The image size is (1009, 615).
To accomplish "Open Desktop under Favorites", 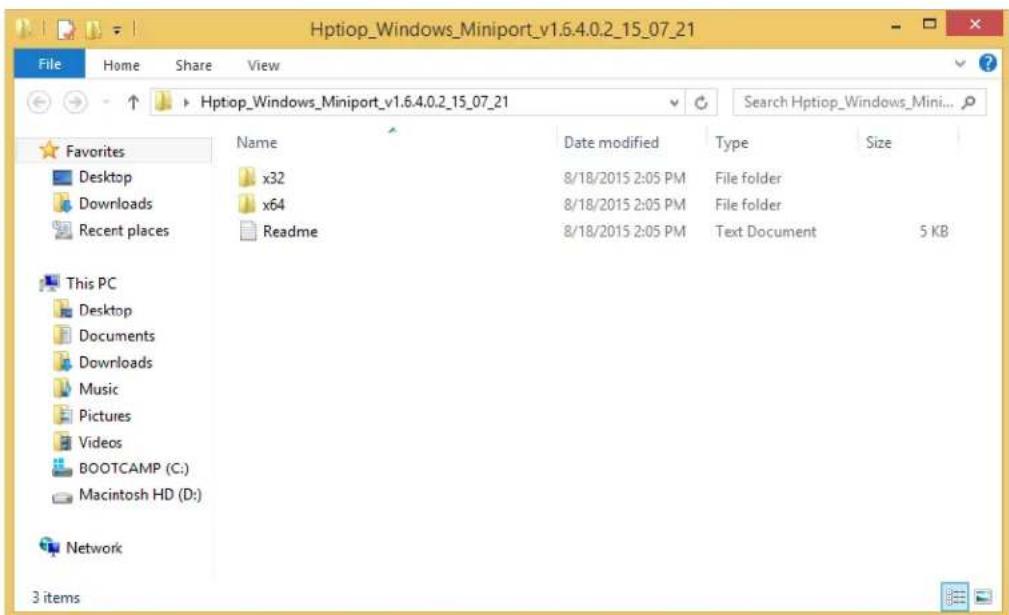I will 105,177.
